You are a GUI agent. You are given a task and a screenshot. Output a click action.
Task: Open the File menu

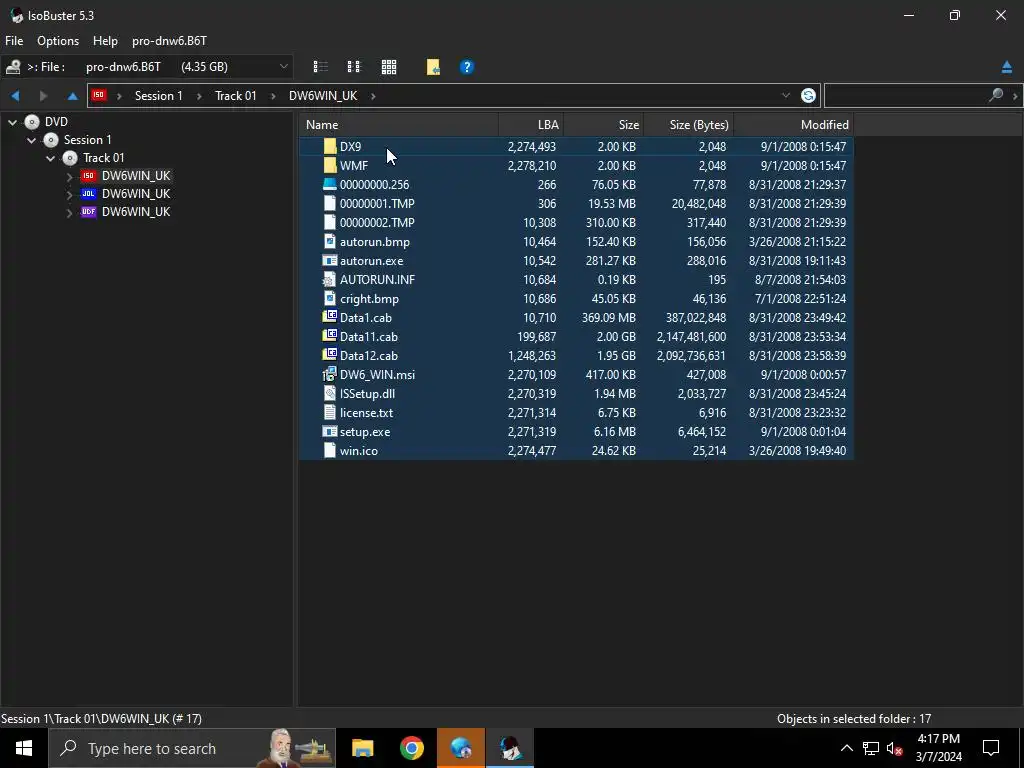[x=14, y=40]
